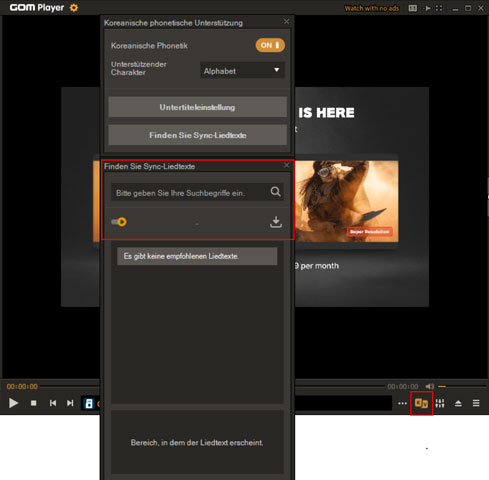Open the equalizer control panel icon
The width and height of the screenshot is (489, 480).
point(440,403)
